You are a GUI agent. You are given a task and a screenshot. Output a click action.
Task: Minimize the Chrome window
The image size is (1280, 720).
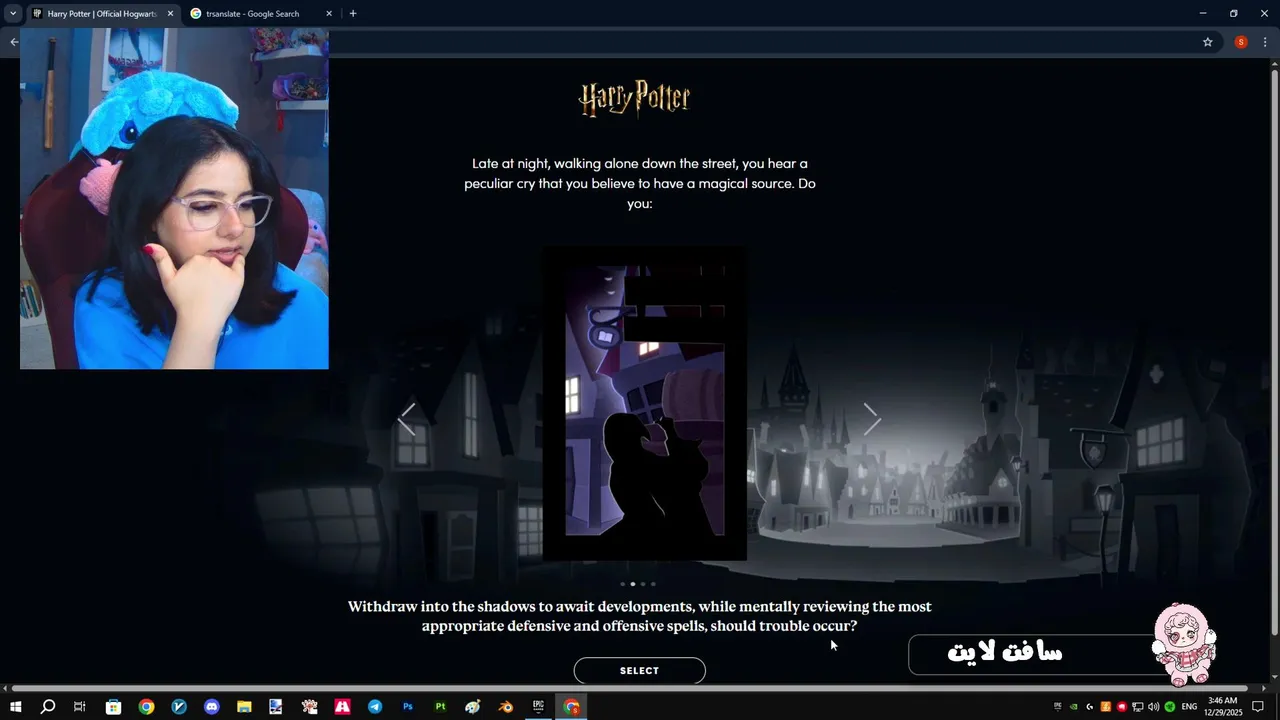point(1203,14)
